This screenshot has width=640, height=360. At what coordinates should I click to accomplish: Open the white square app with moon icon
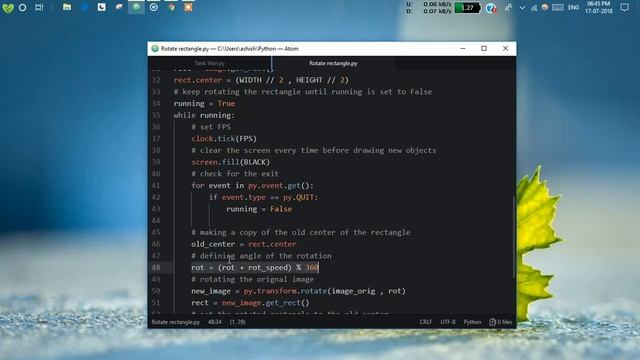pyautogui.click(x=102, y=7)
